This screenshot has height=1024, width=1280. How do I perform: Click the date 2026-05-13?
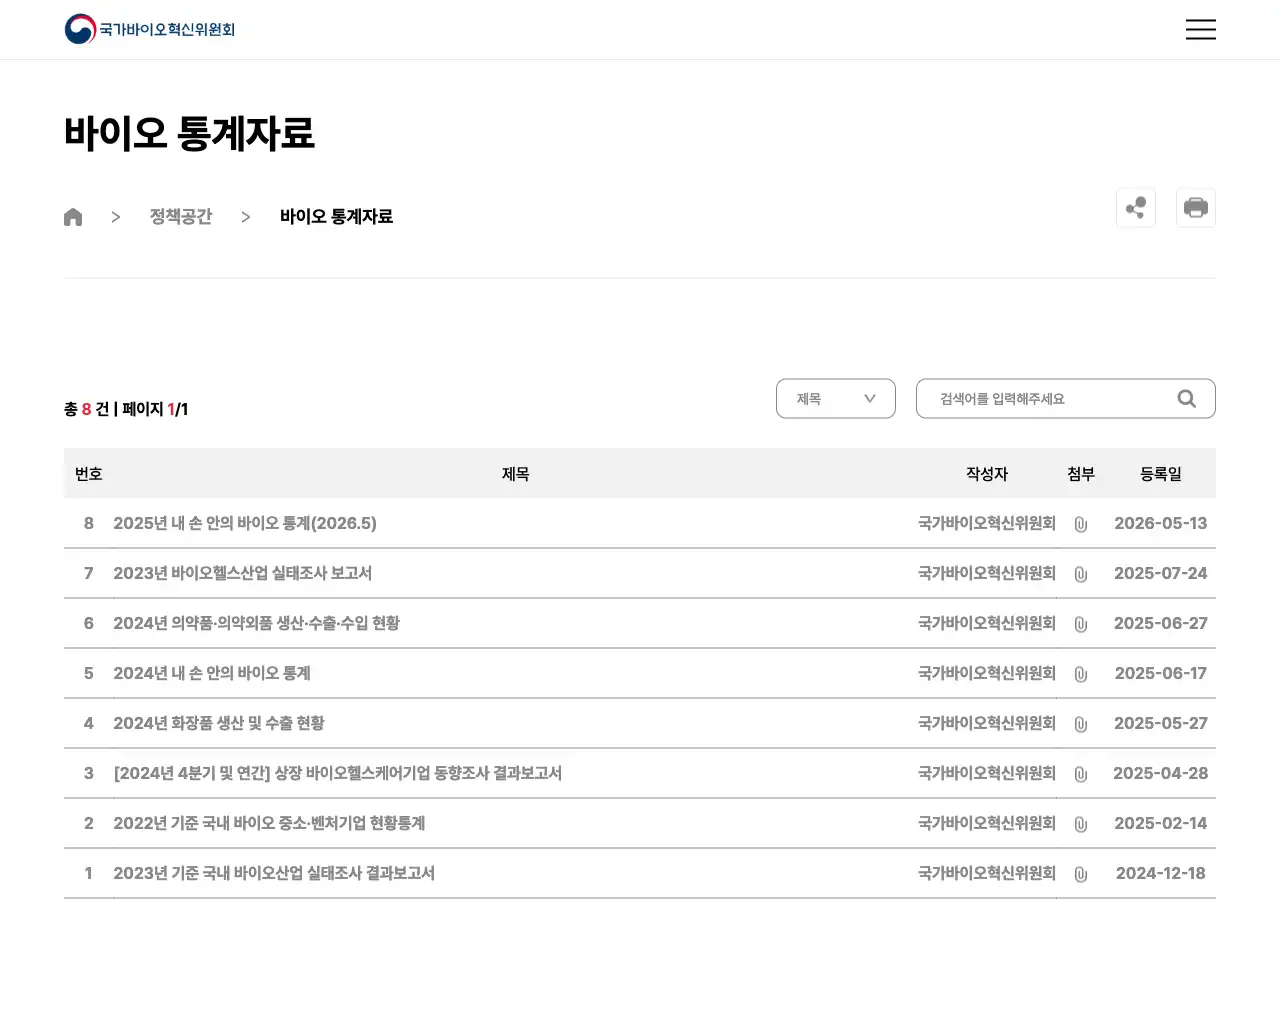tap(1161, 523)
